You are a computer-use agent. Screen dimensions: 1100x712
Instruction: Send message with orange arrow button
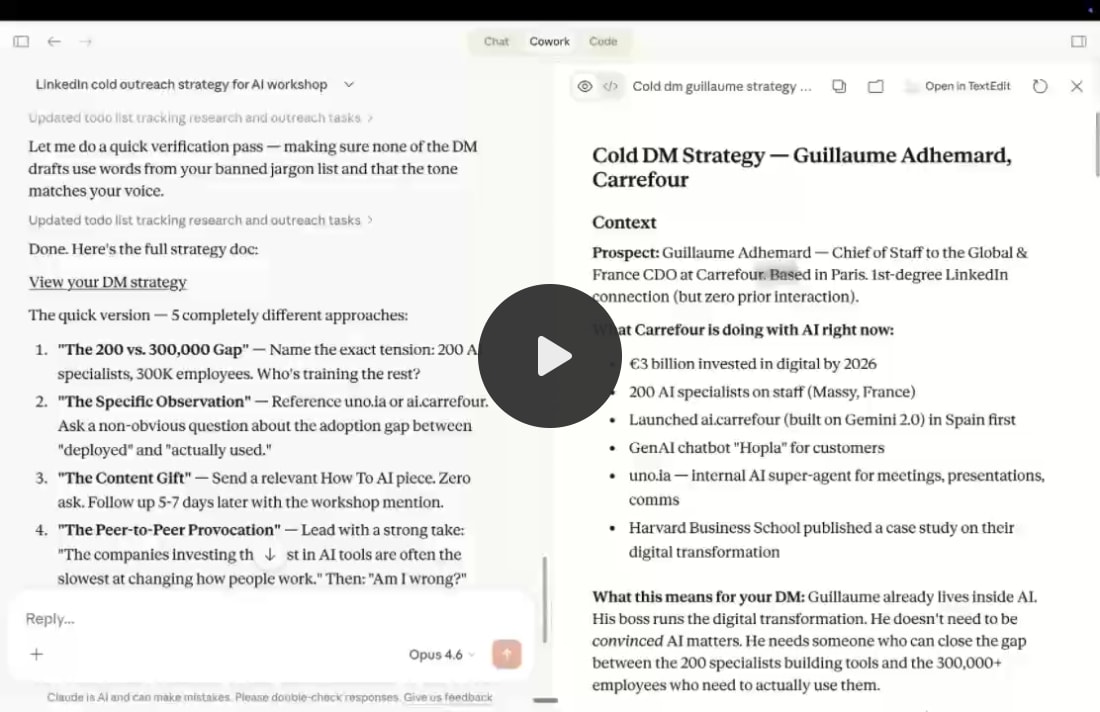pos(507,654)
